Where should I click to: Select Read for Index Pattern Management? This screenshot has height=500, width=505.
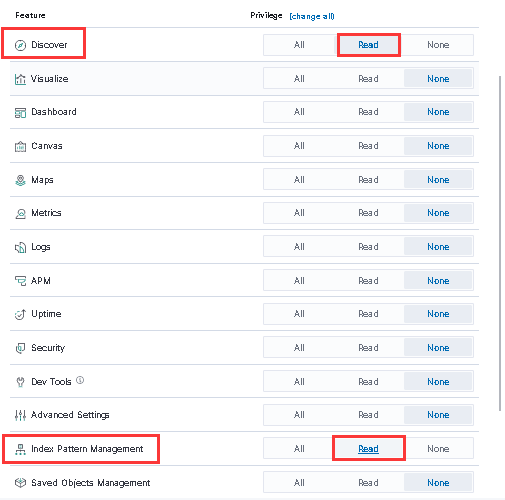tap(368, 449)
